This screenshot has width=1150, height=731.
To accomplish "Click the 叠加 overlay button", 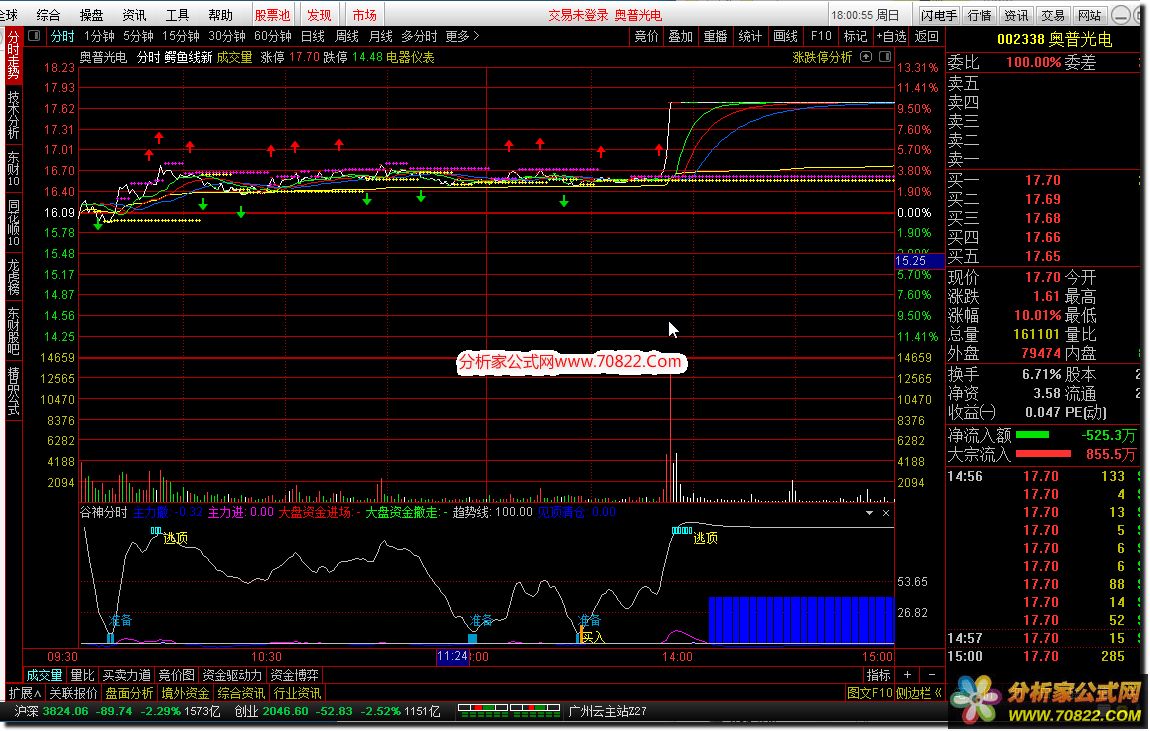I will click(681, 36).
